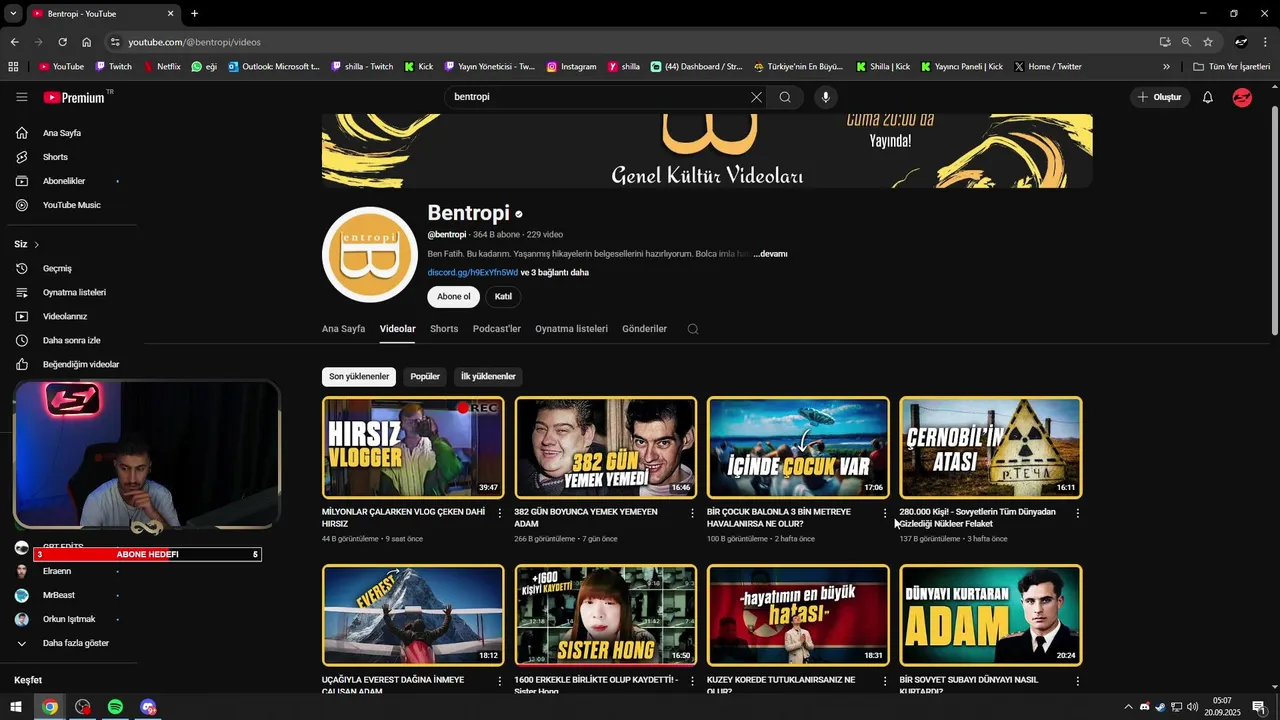The image size is (1280, 720).
Task: Open Geçmiş history in sidebar
Action: click(57, 268)
